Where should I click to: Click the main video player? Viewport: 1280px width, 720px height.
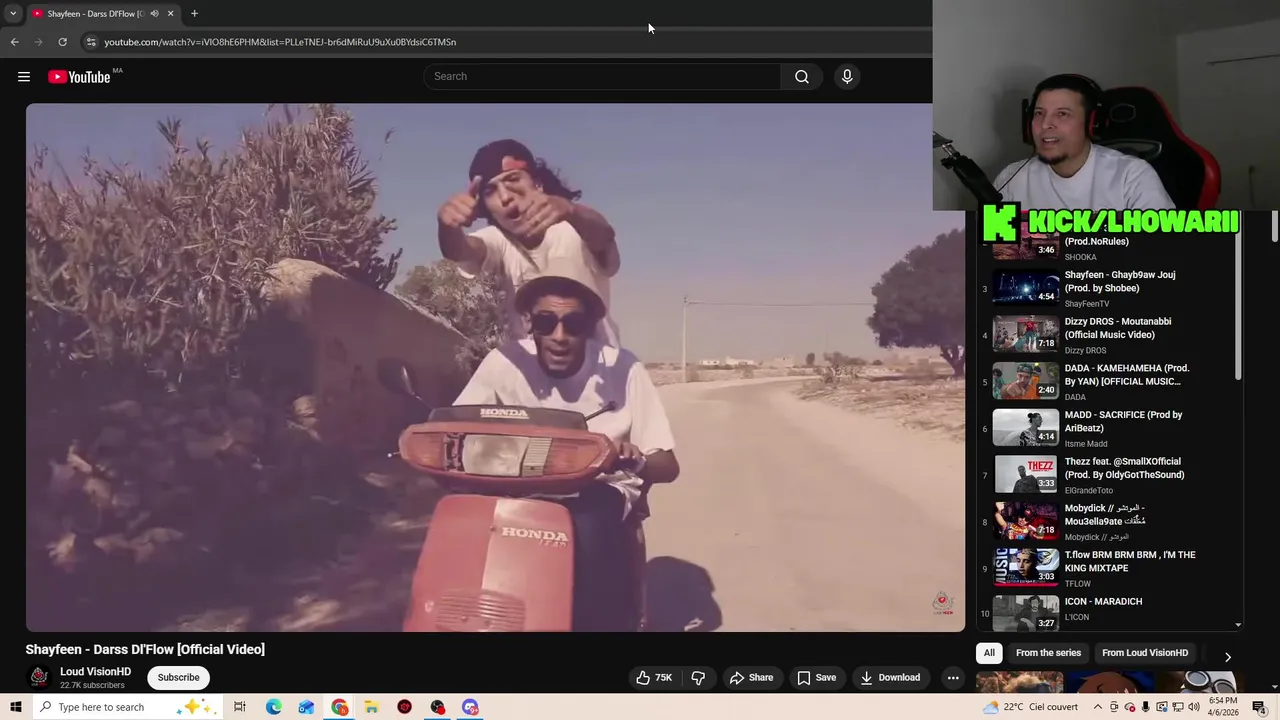pyautogui.click(x=495, y=367)
